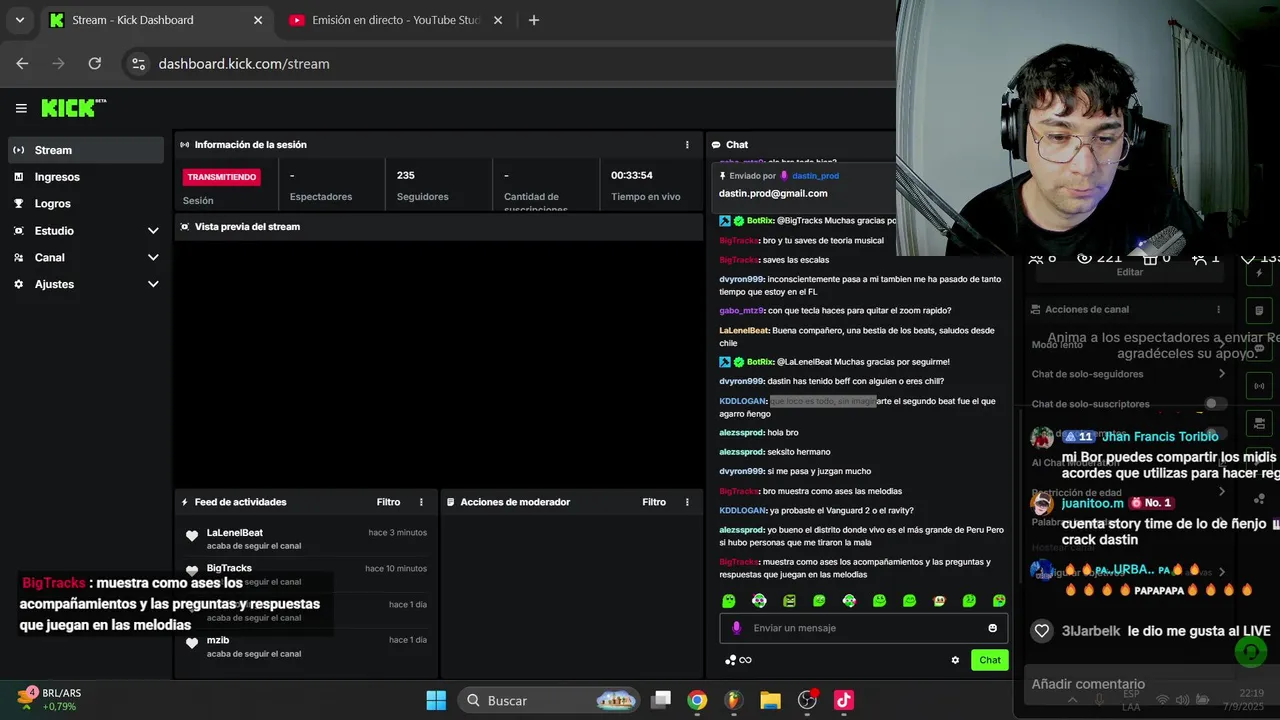The image size is (1280, 720).
Task: Click username LaLenelBeat in chat
Action: [x=744, y=330]
